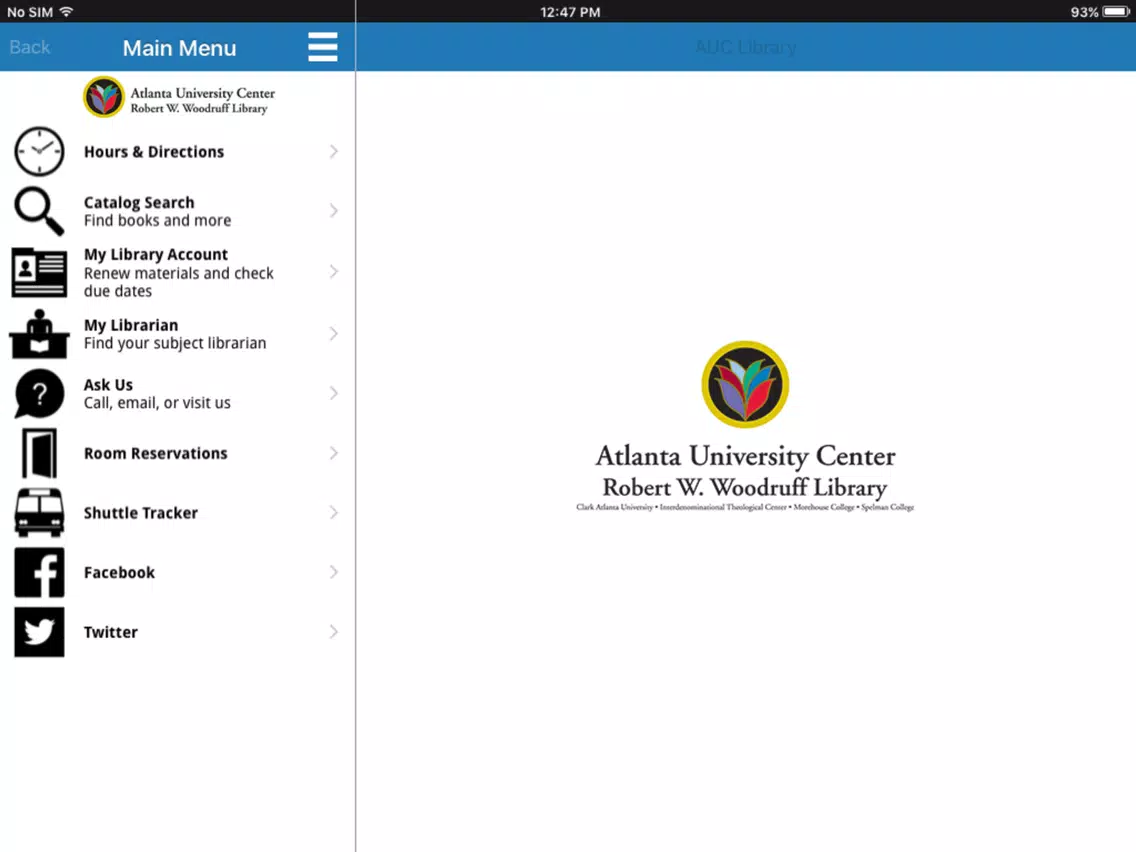Viewport: 1136px width, 852px height.
Task: Tap 'Renew materials and check due dates' text
Action: click(178, 282)
